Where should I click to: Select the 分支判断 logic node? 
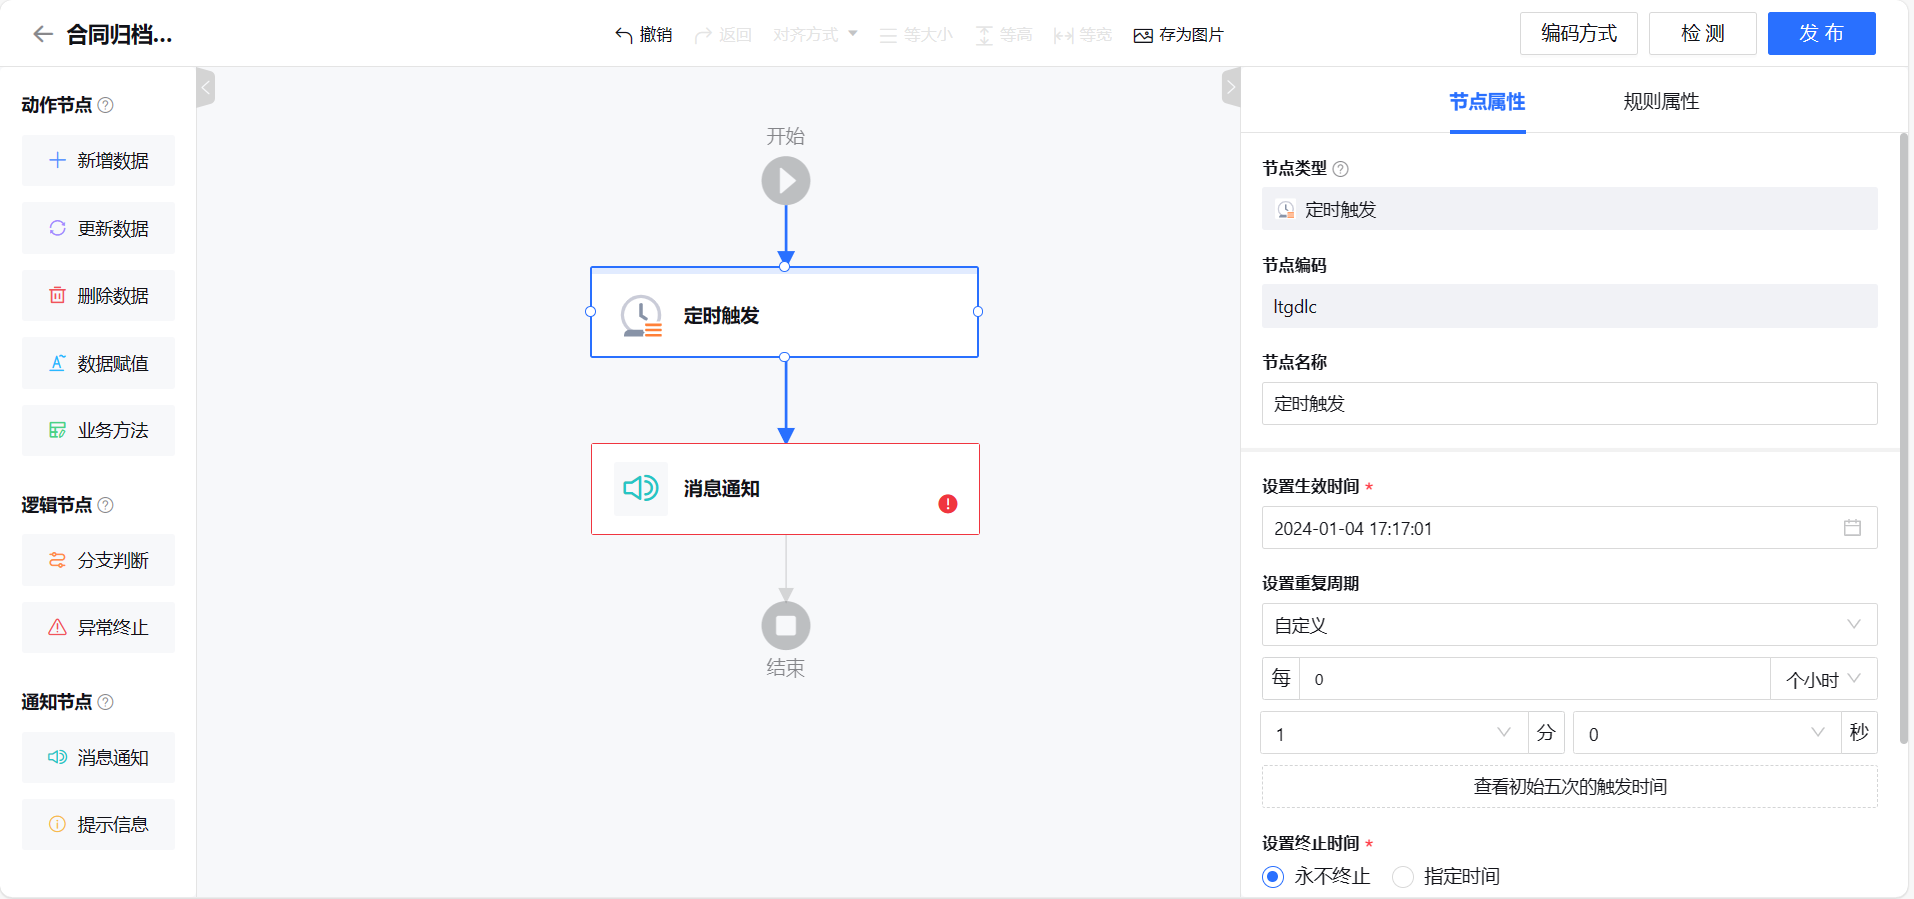98,560
